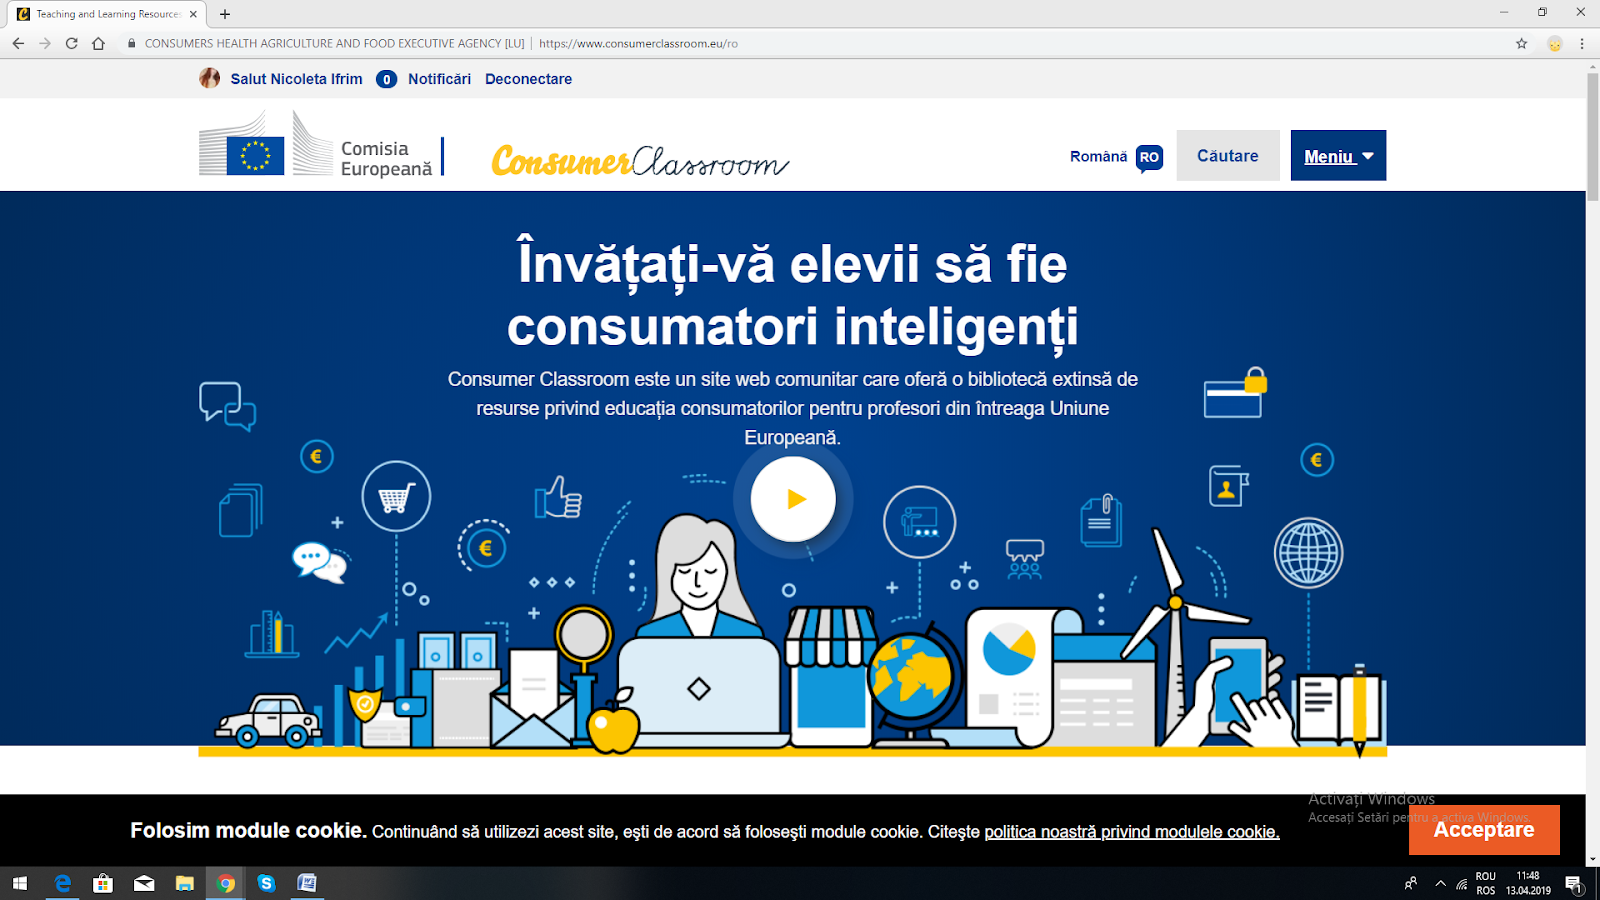Open the Windows Start menu
The width and height of the screenshot is (1600, 900).
coord(20,883)
